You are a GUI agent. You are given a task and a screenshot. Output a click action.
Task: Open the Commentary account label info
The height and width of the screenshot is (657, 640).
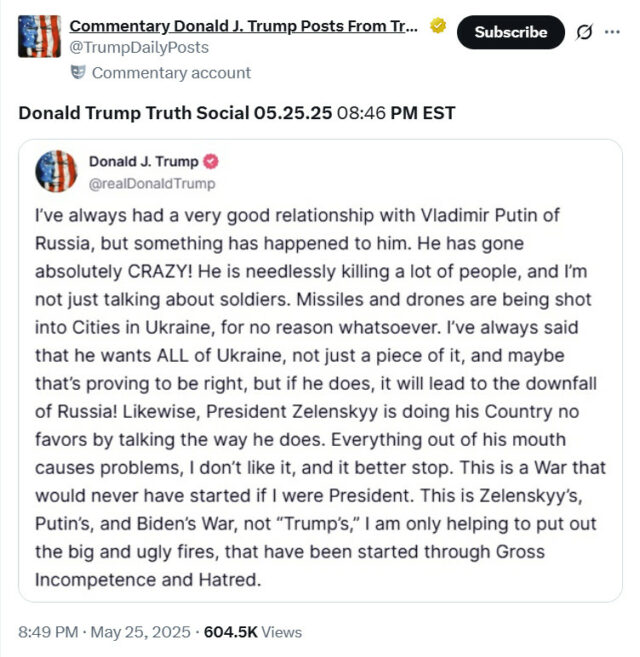tap(171, 73)
